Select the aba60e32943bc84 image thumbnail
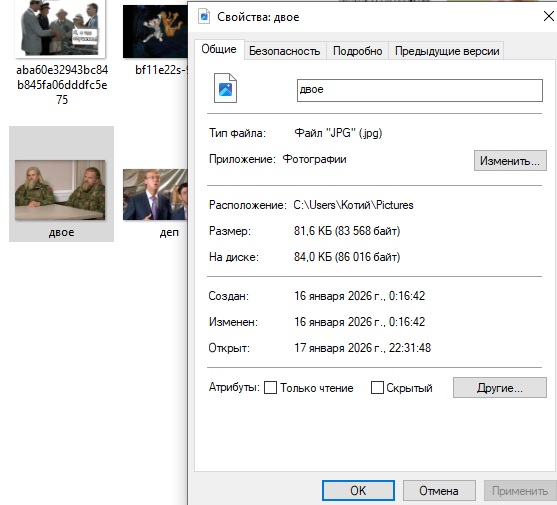Viewport: 557px width, 505px height. click(x=60, y=28)
